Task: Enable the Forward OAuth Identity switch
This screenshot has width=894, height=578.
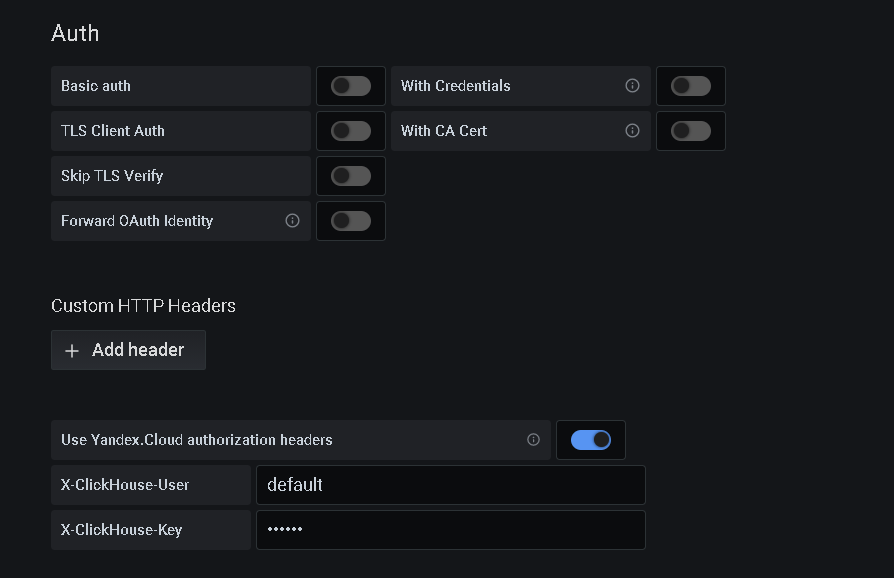Action: pyautogui.click(x=351, y=221)
